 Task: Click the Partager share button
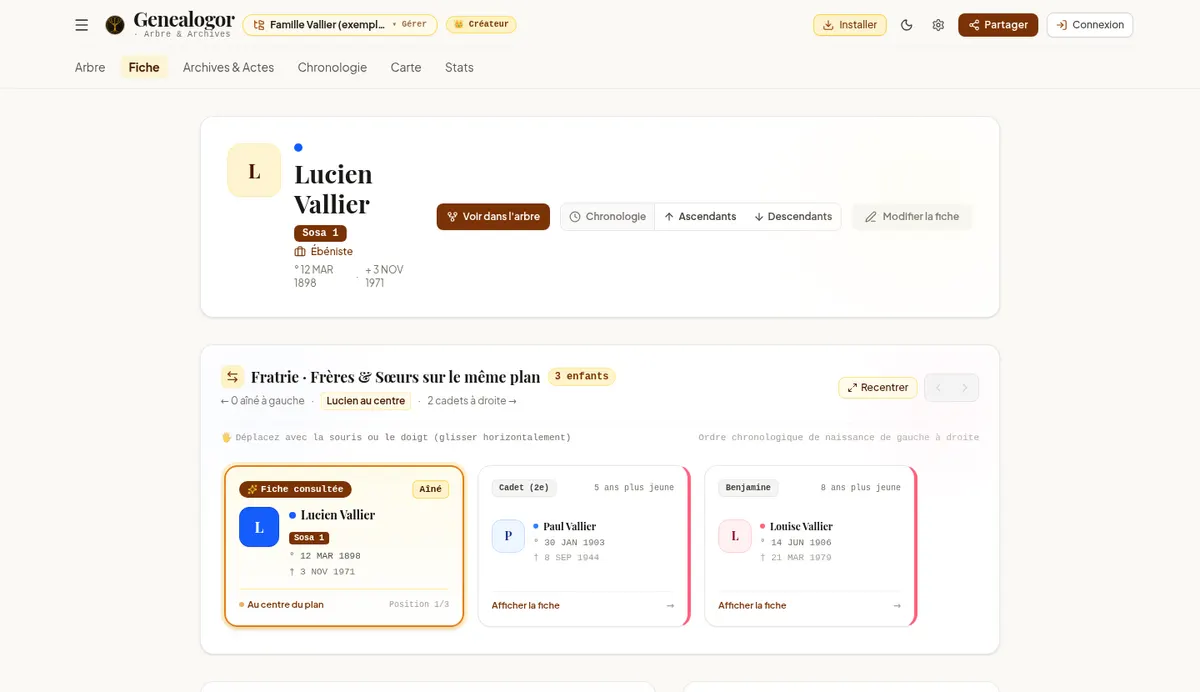click(998, 25)
